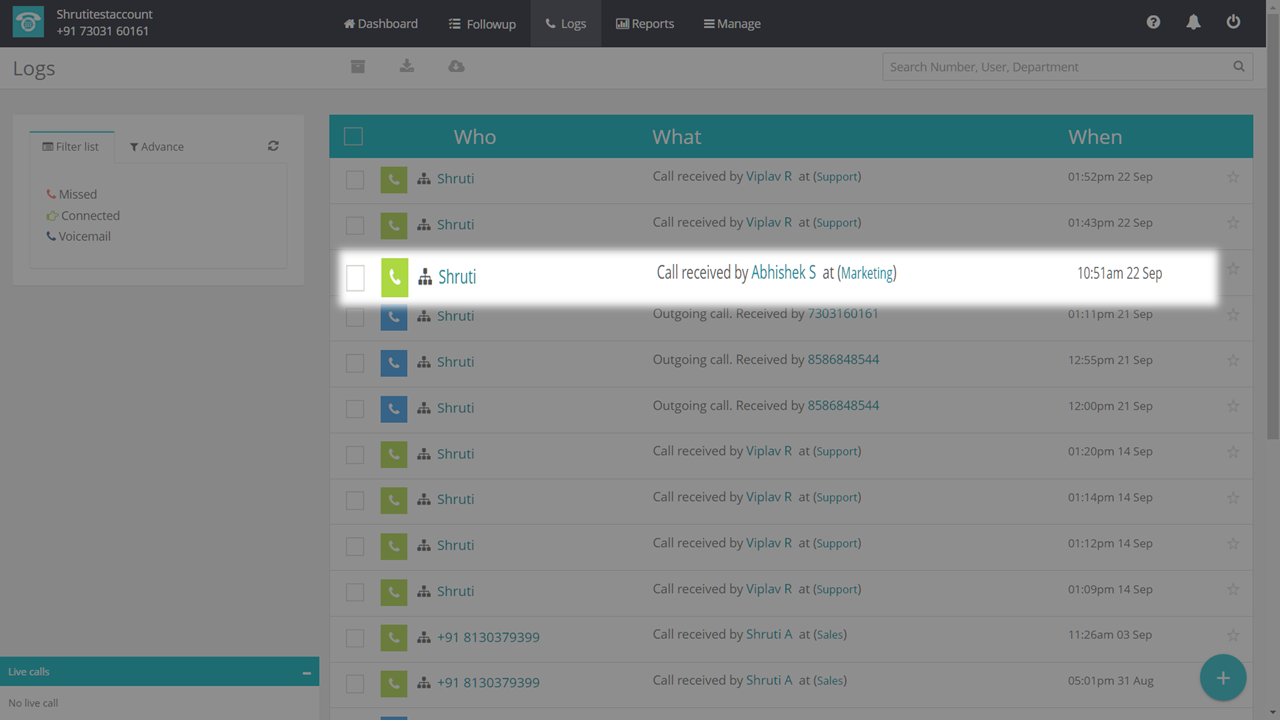Open the Manage menu
Viewport: 1280px width, 720px height.
(732, 23)
